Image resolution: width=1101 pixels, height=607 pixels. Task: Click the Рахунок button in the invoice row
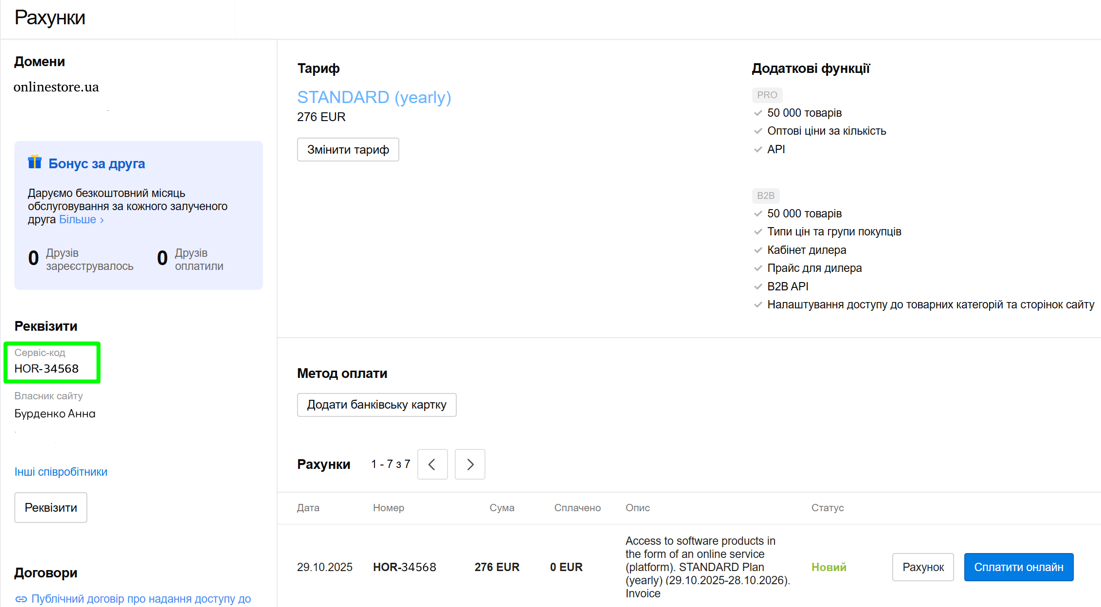click(x=922, y=567)
